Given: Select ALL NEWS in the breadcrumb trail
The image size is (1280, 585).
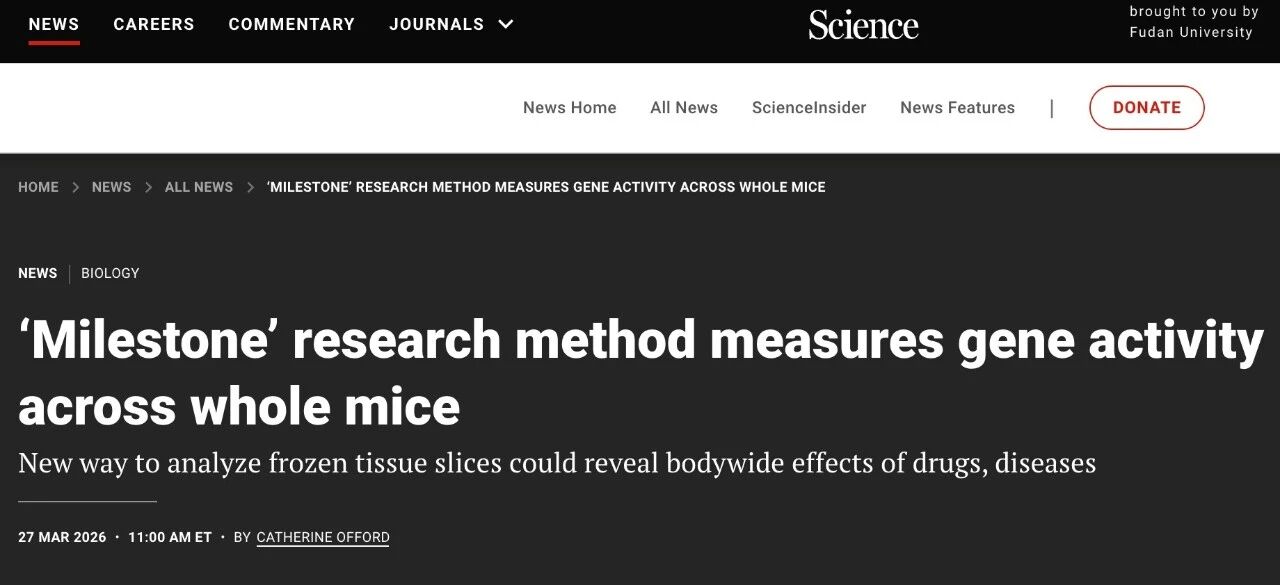Looking at the screenshot, I should (x=199, y=187).
